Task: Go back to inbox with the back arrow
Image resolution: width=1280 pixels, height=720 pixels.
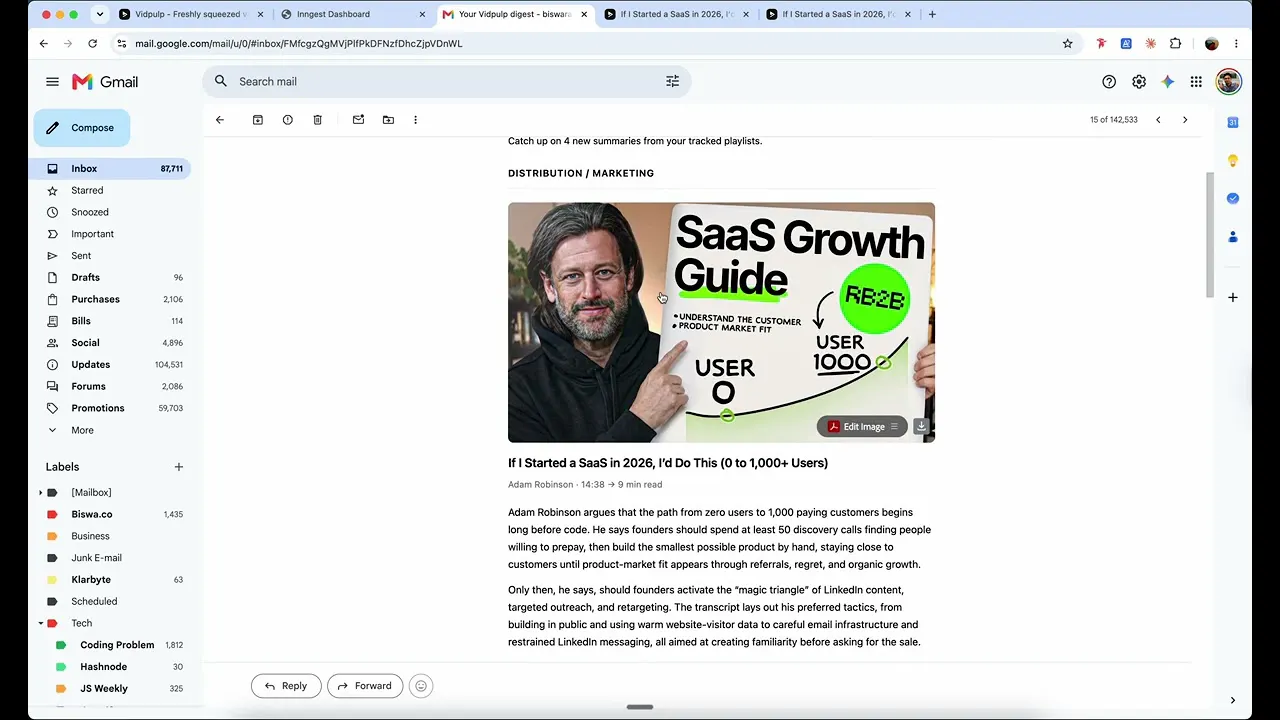Action: [x=220, y=120]
